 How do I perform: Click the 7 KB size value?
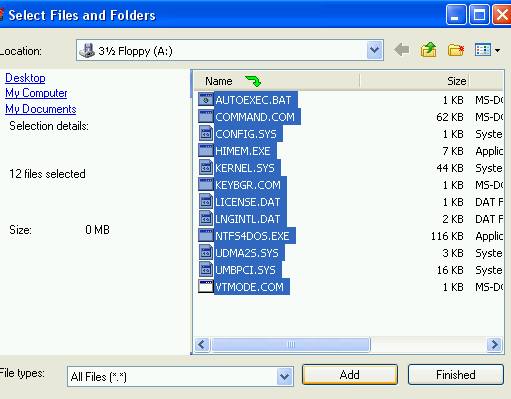tap(453, 151)
